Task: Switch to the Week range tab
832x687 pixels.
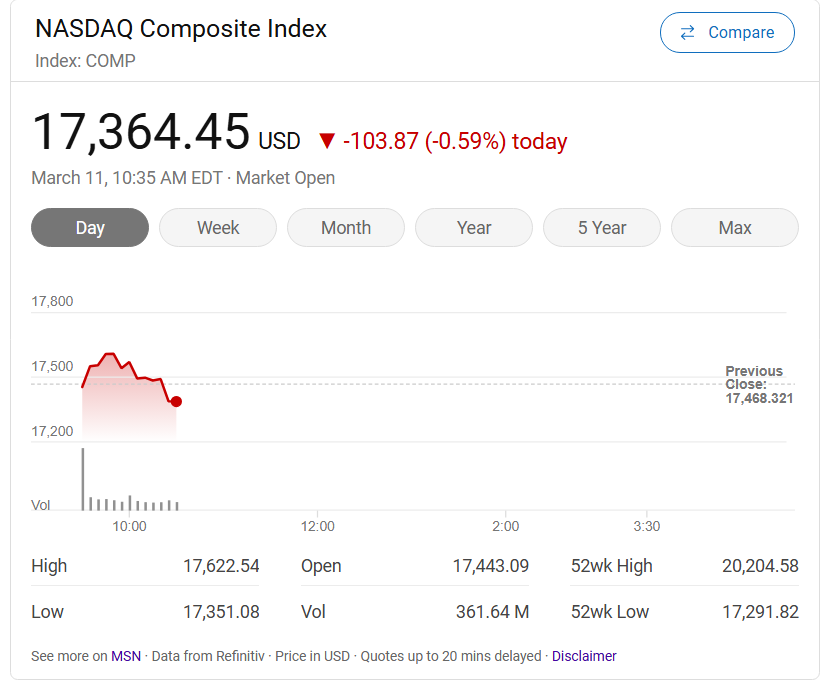Action: pyautogui.click(x=218, y=228)
